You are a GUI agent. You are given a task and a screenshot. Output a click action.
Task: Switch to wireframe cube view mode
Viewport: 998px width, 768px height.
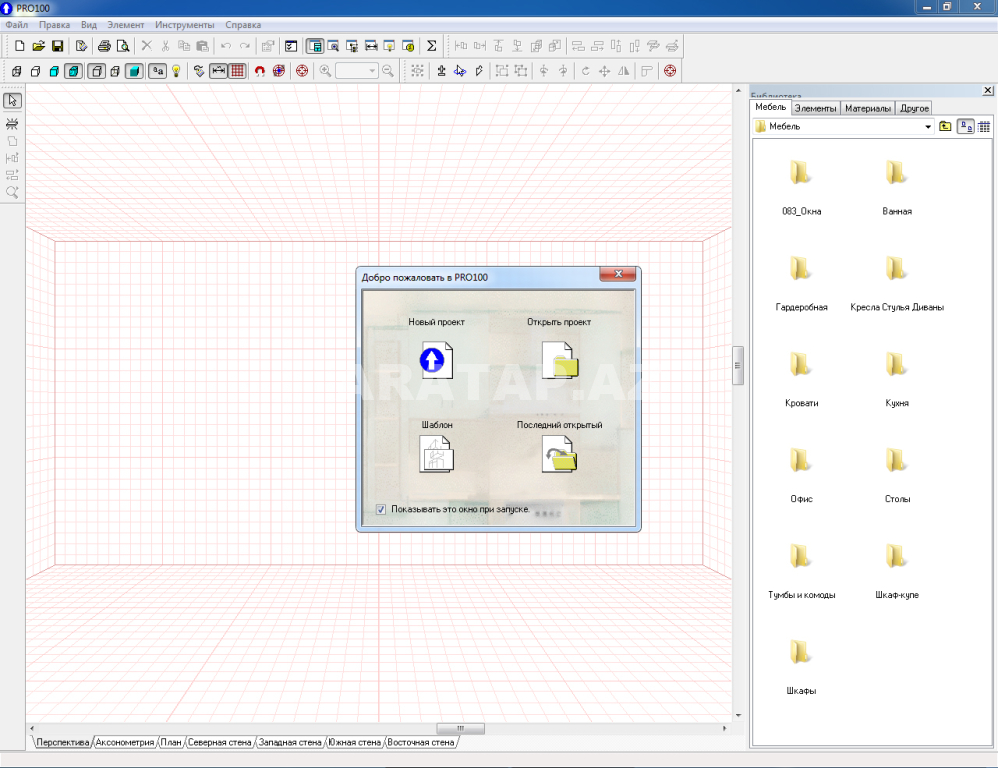coord(17,71)
